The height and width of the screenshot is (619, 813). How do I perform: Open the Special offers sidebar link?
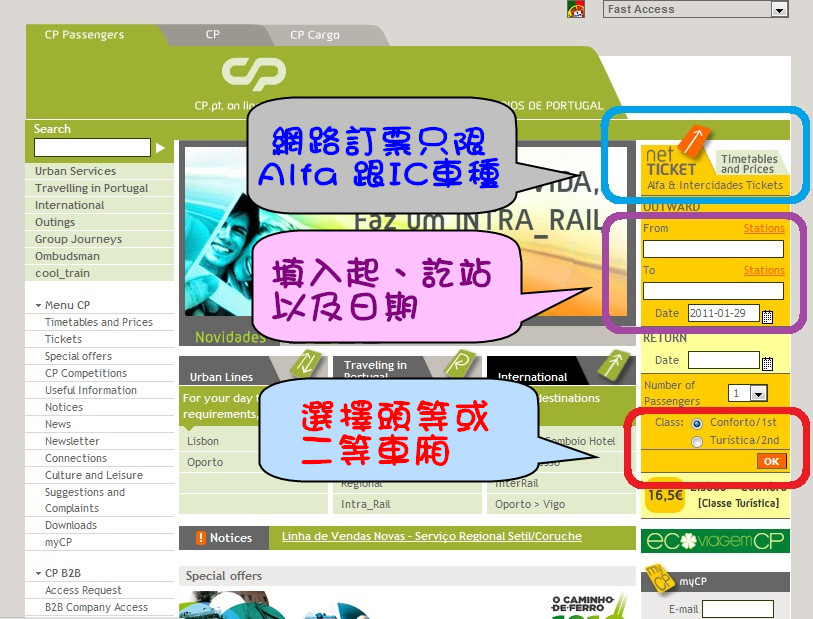pyautogui.click(x=78, y=357)
